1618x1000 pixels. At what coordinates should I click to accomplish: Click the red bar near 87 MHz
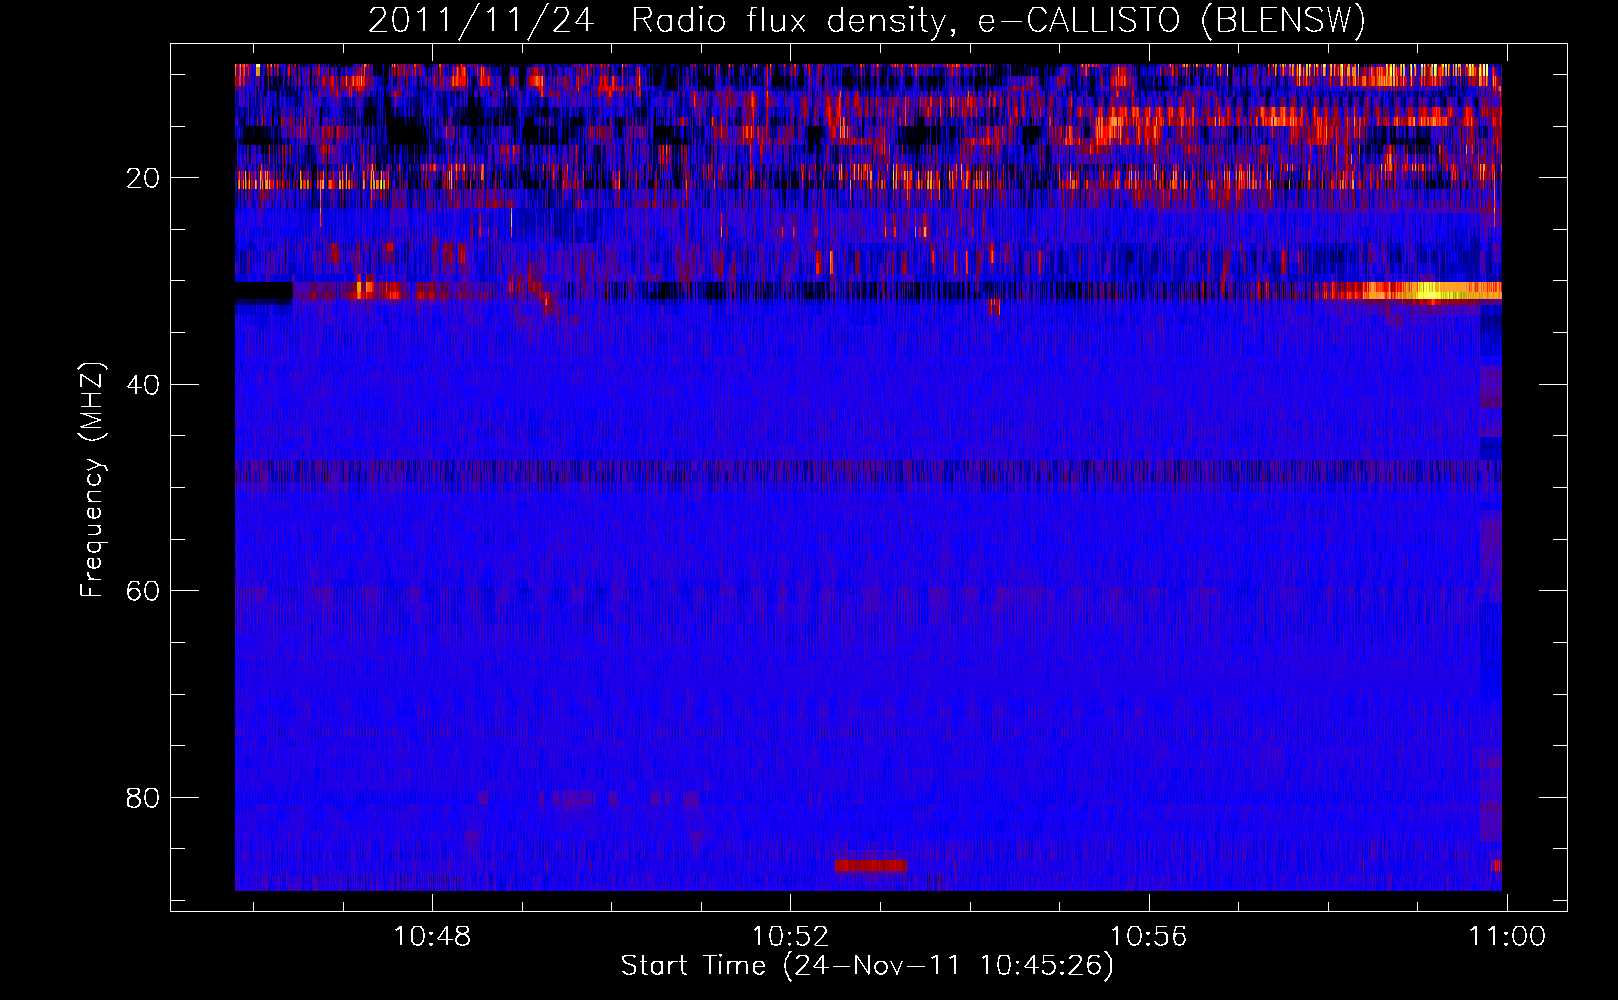coord(871,865)
